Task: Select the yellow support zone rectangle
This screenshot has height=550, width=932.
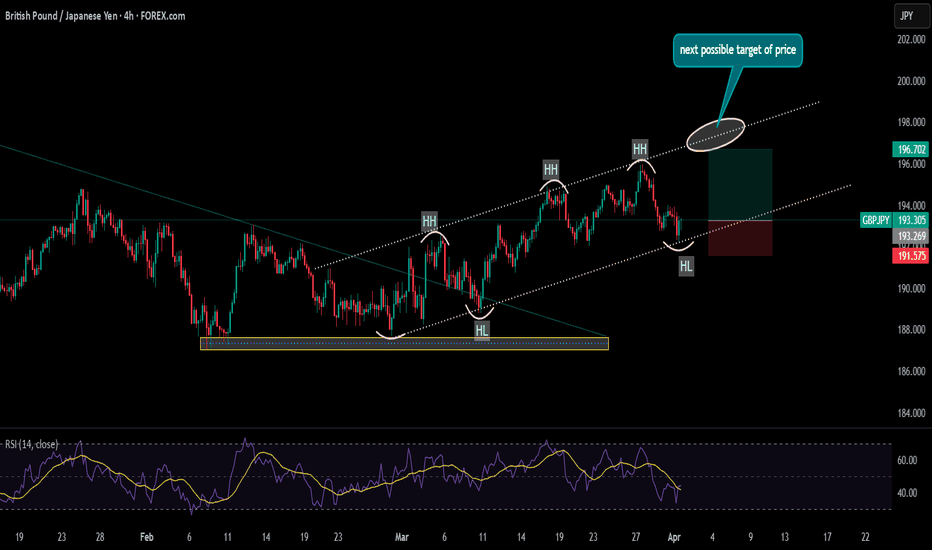Action: pos(404,344)
